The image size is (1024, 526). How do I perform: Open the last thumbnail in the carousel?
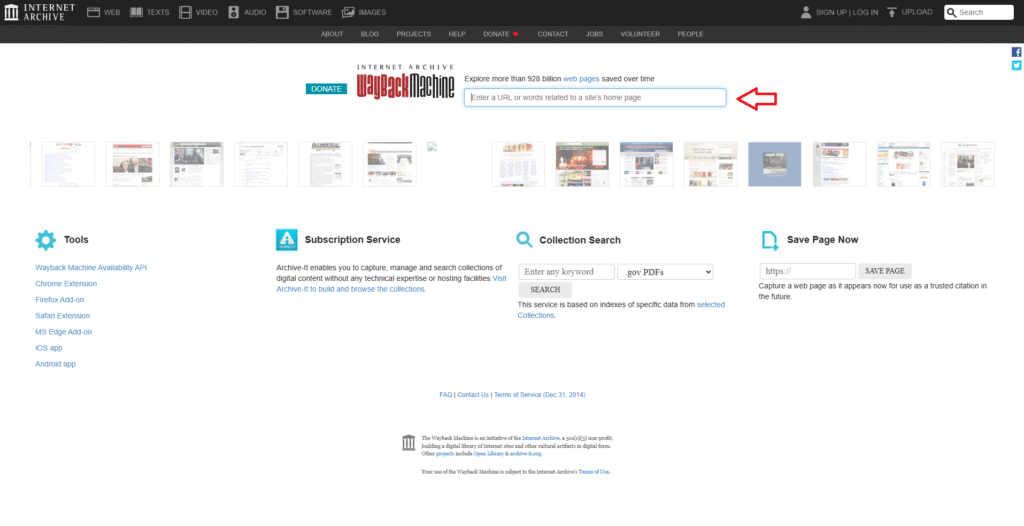[967, 165]
